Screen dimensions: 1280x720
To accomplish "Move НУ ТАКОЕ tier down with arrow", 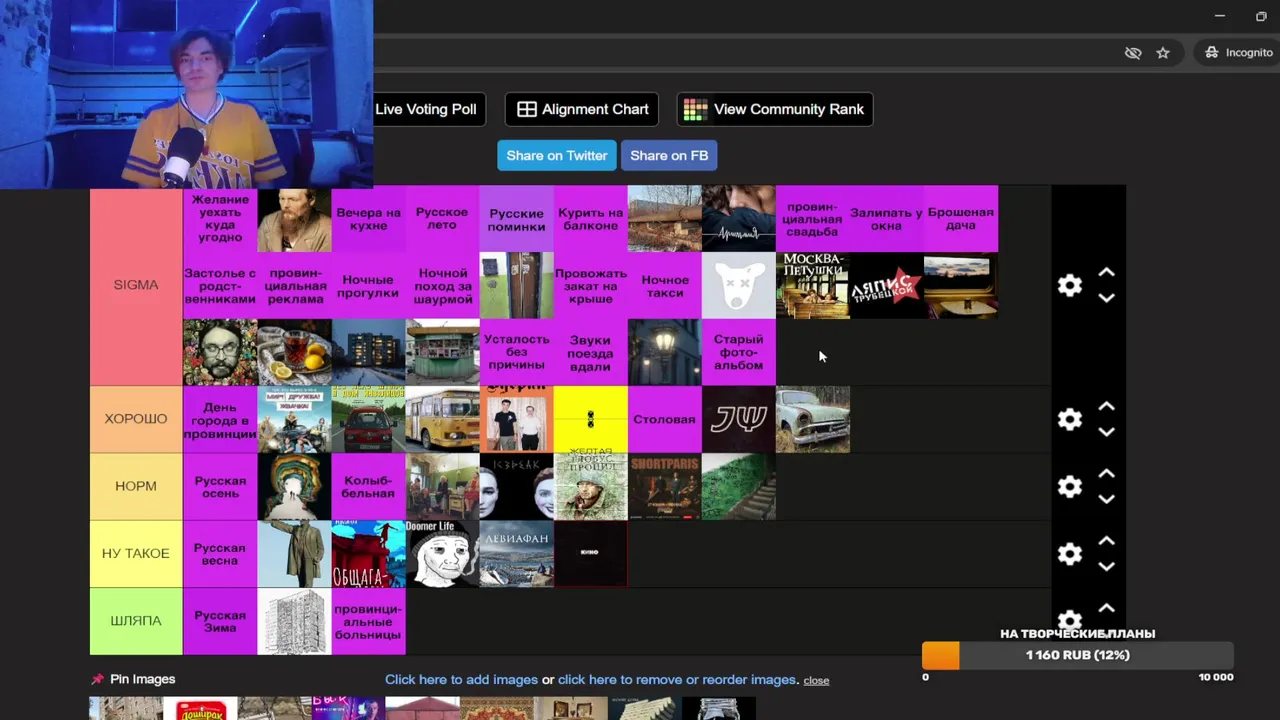I will (x=1106, y=566).
